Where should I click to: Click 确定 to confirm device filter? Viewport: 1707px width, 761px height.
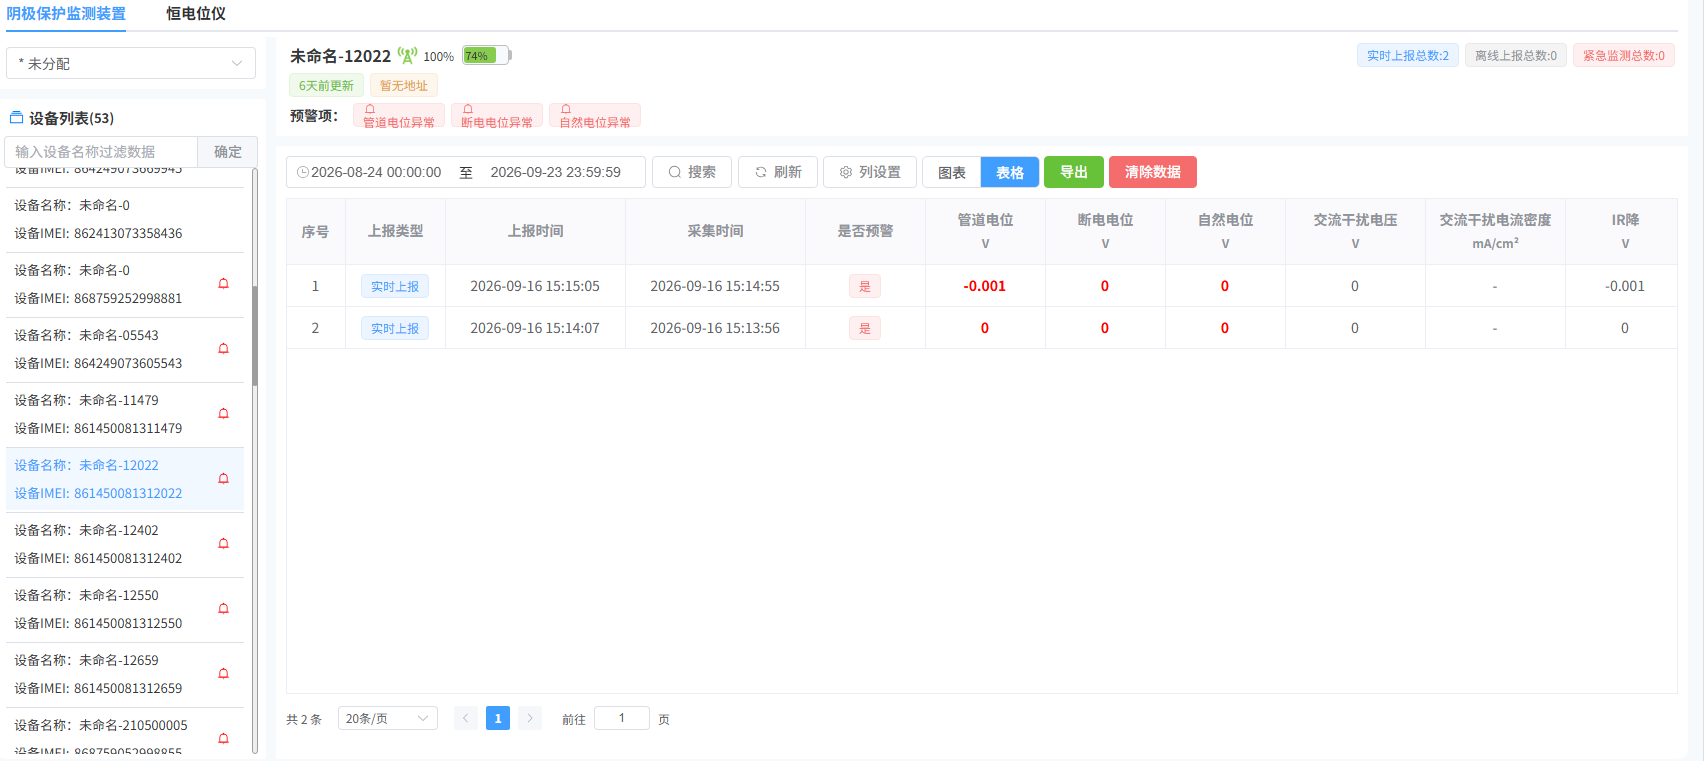(228, 152)
